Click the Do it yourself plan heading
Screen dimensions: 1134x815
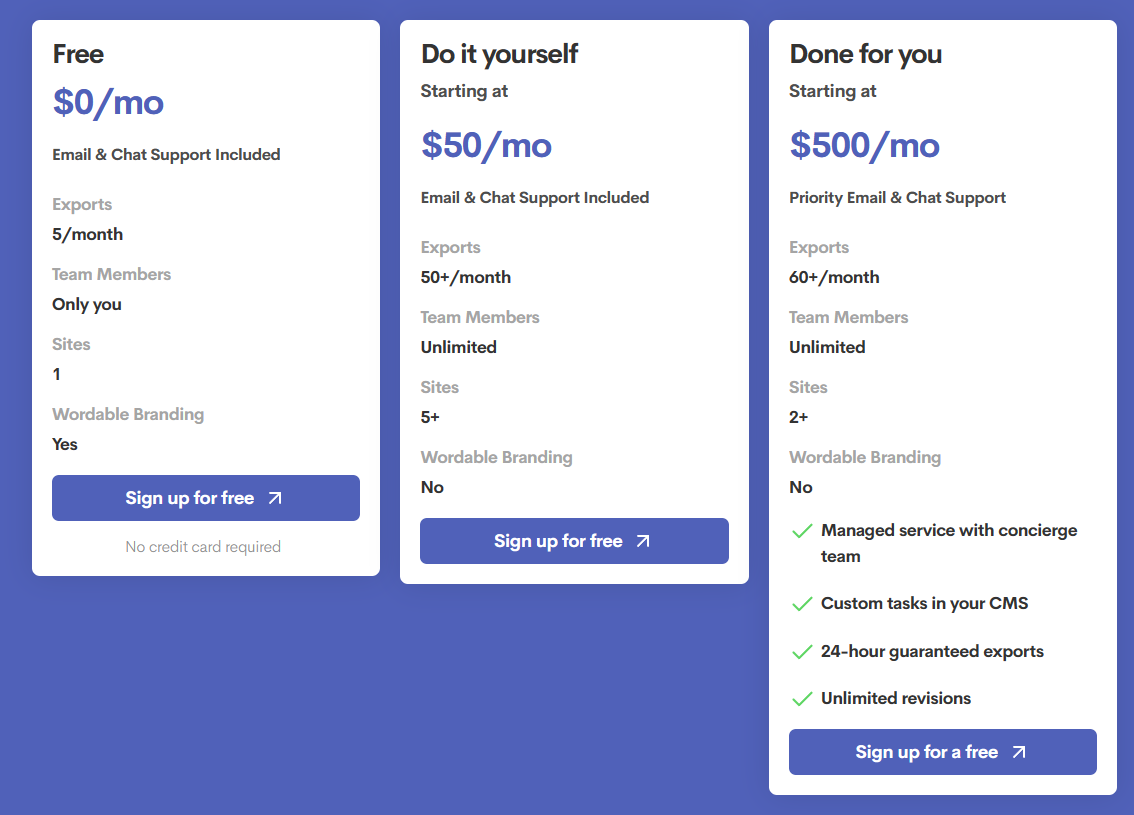(499, 54)
